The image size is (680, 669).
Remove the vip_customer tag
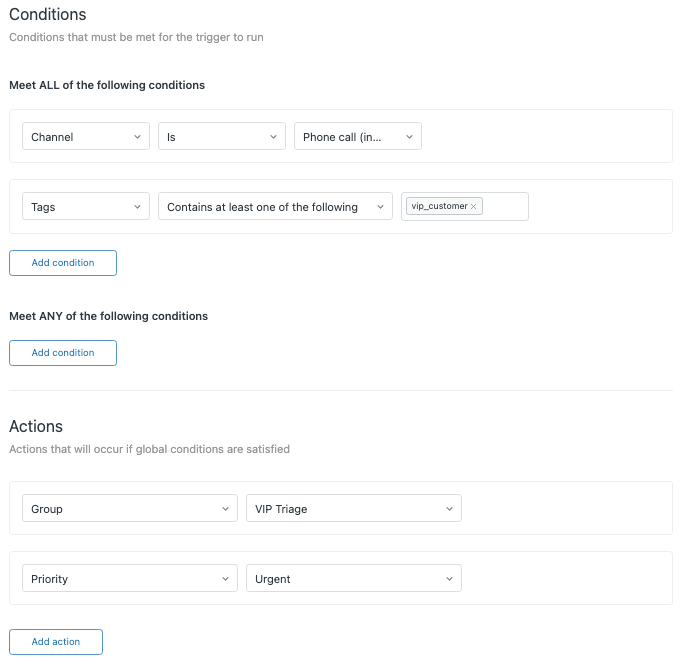point(474,206)
